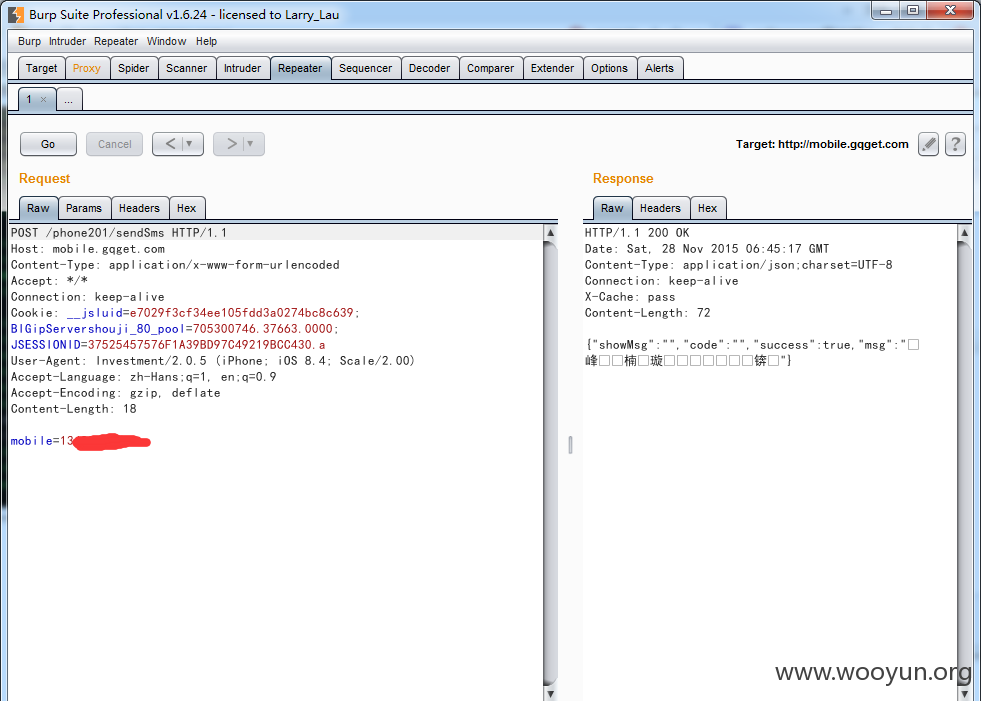
Task: Click the response Date header line
Action: (707, 249)
